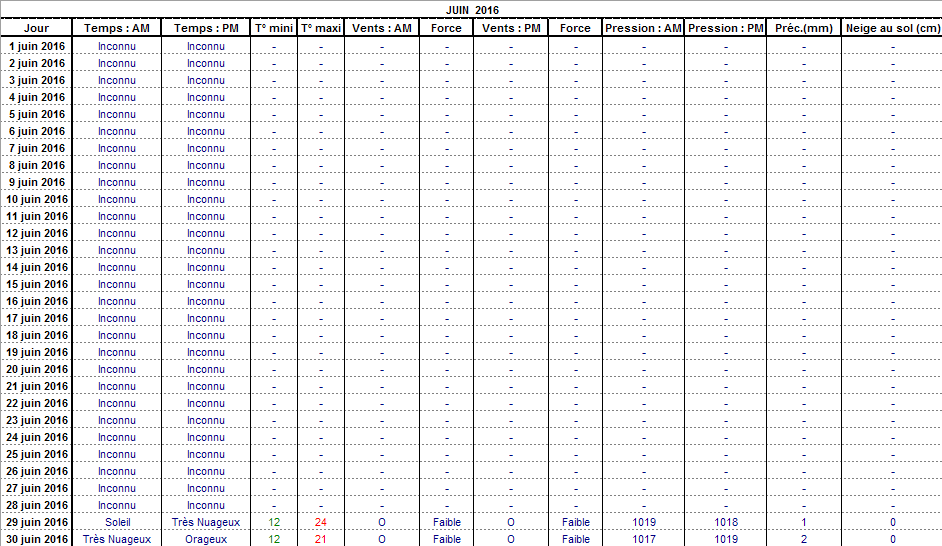Select the Temps : PM header cell
942x546 pixels.
point(206,28)
